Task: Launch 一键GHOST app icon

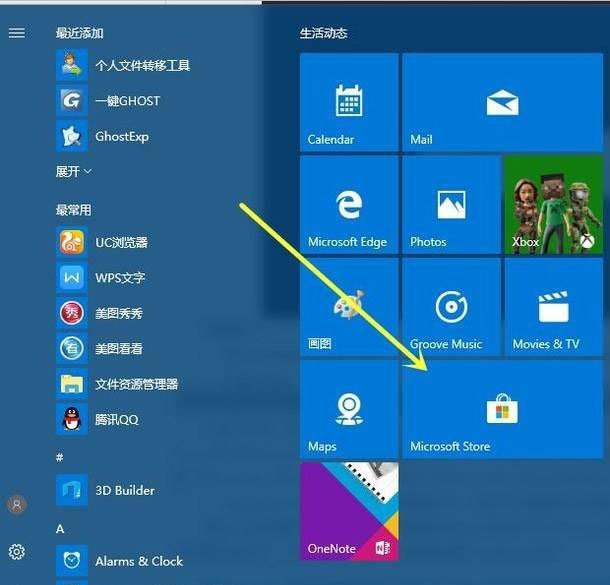Action: pos(72,100)
